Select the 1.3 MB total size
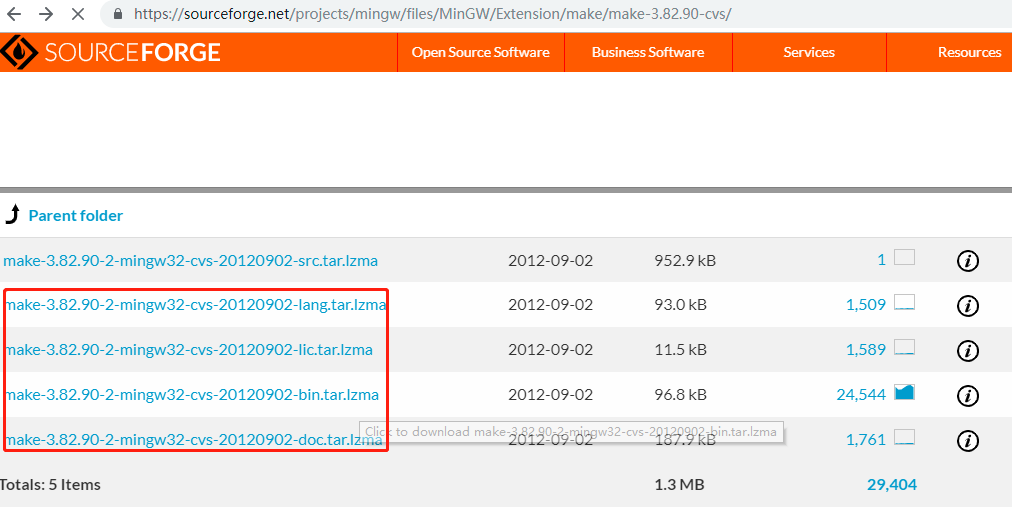 (679, 484)
